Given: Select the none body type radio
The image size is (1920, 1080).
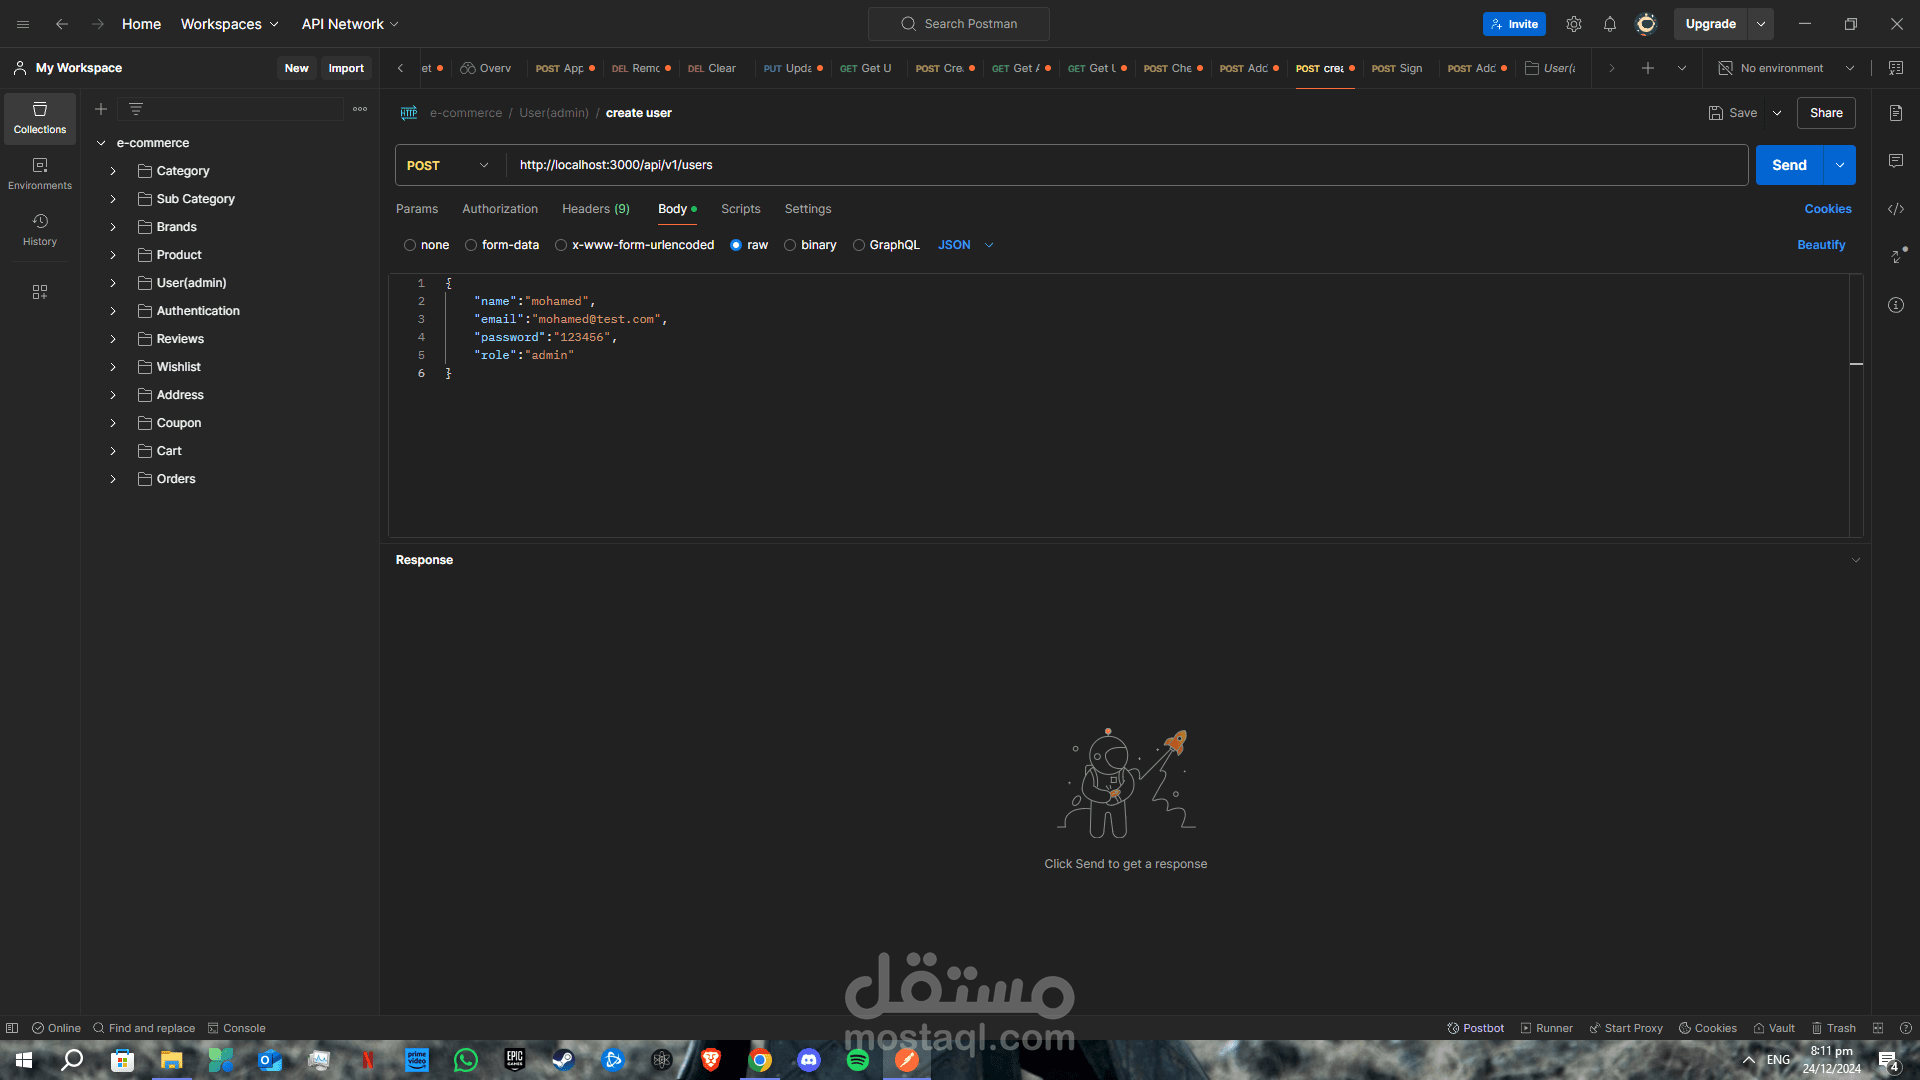Looking at the screenshot, I should pyautogui.click(x=410, y=245).
